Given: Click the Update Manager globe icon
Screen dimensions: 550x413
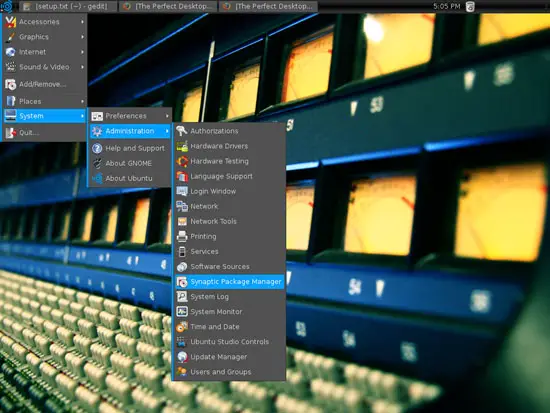Looking at the screenshot, I should tap(182, 357).
